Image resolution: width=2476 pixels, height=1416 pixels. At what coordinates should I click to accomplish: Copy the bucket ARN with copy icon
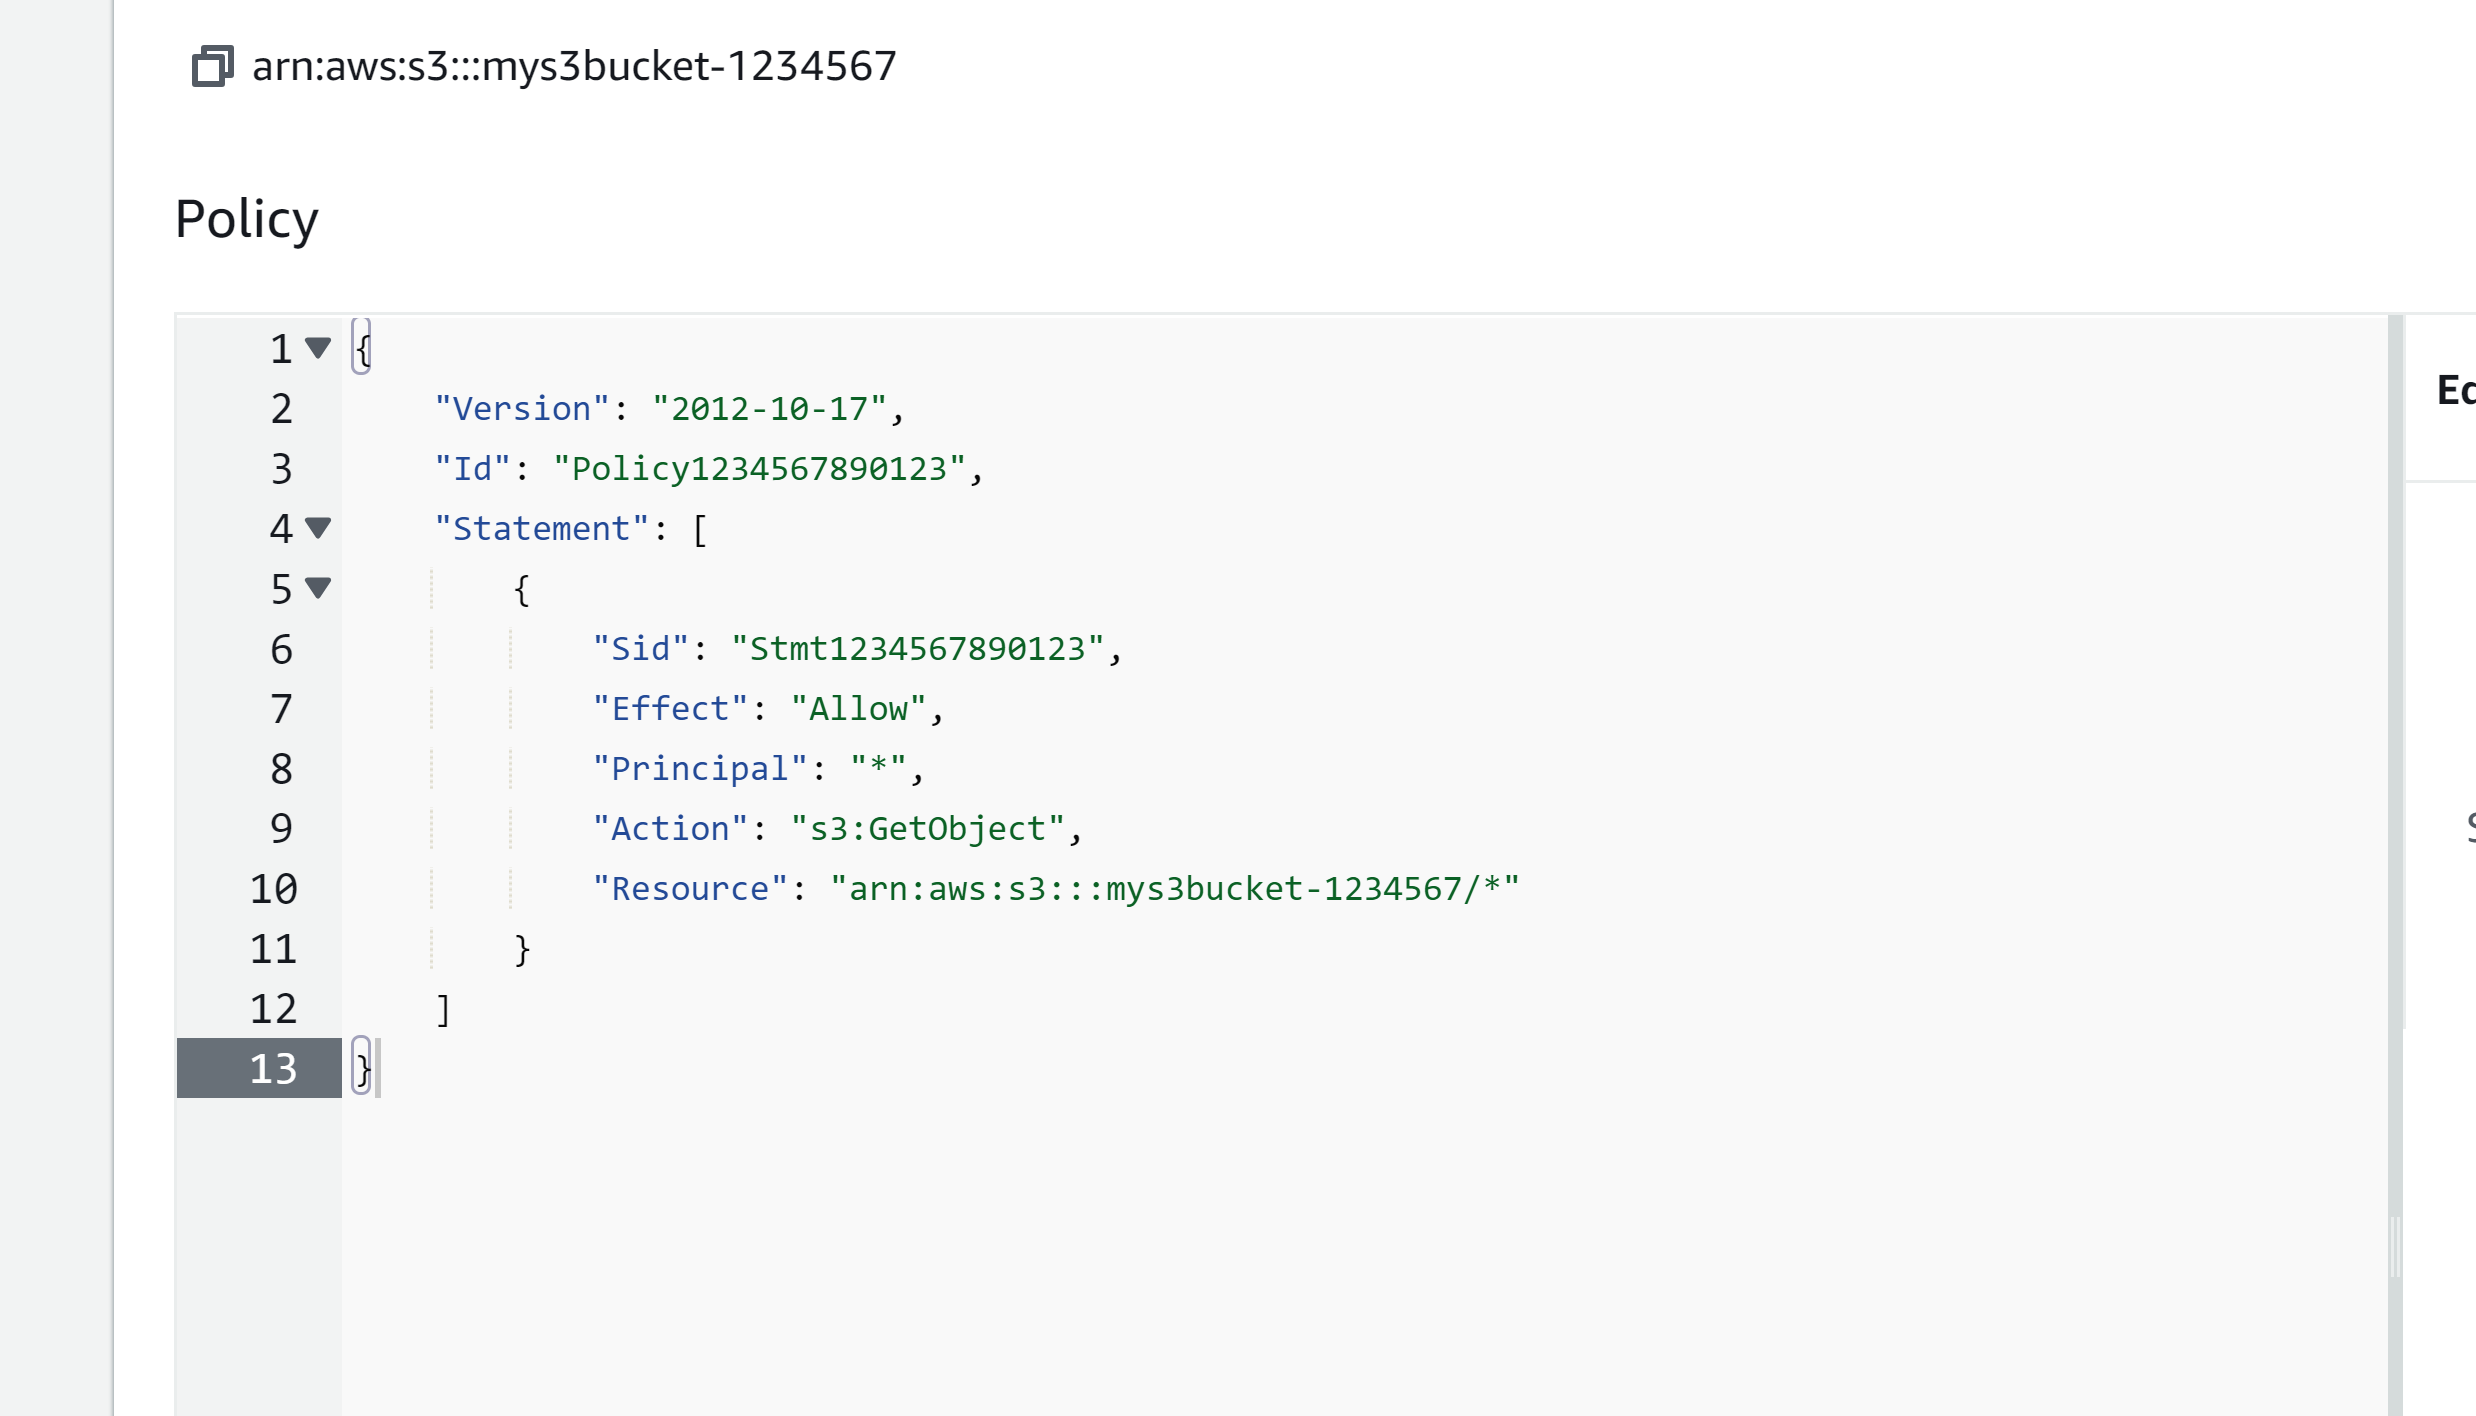[212, 66]
